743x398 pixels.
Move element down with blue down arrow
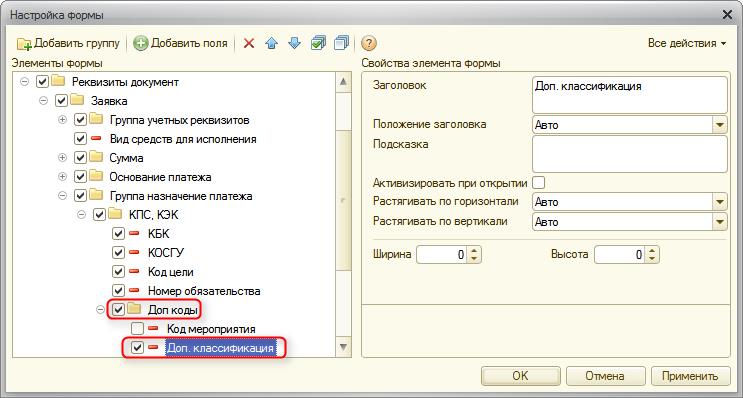click(294, 44)
